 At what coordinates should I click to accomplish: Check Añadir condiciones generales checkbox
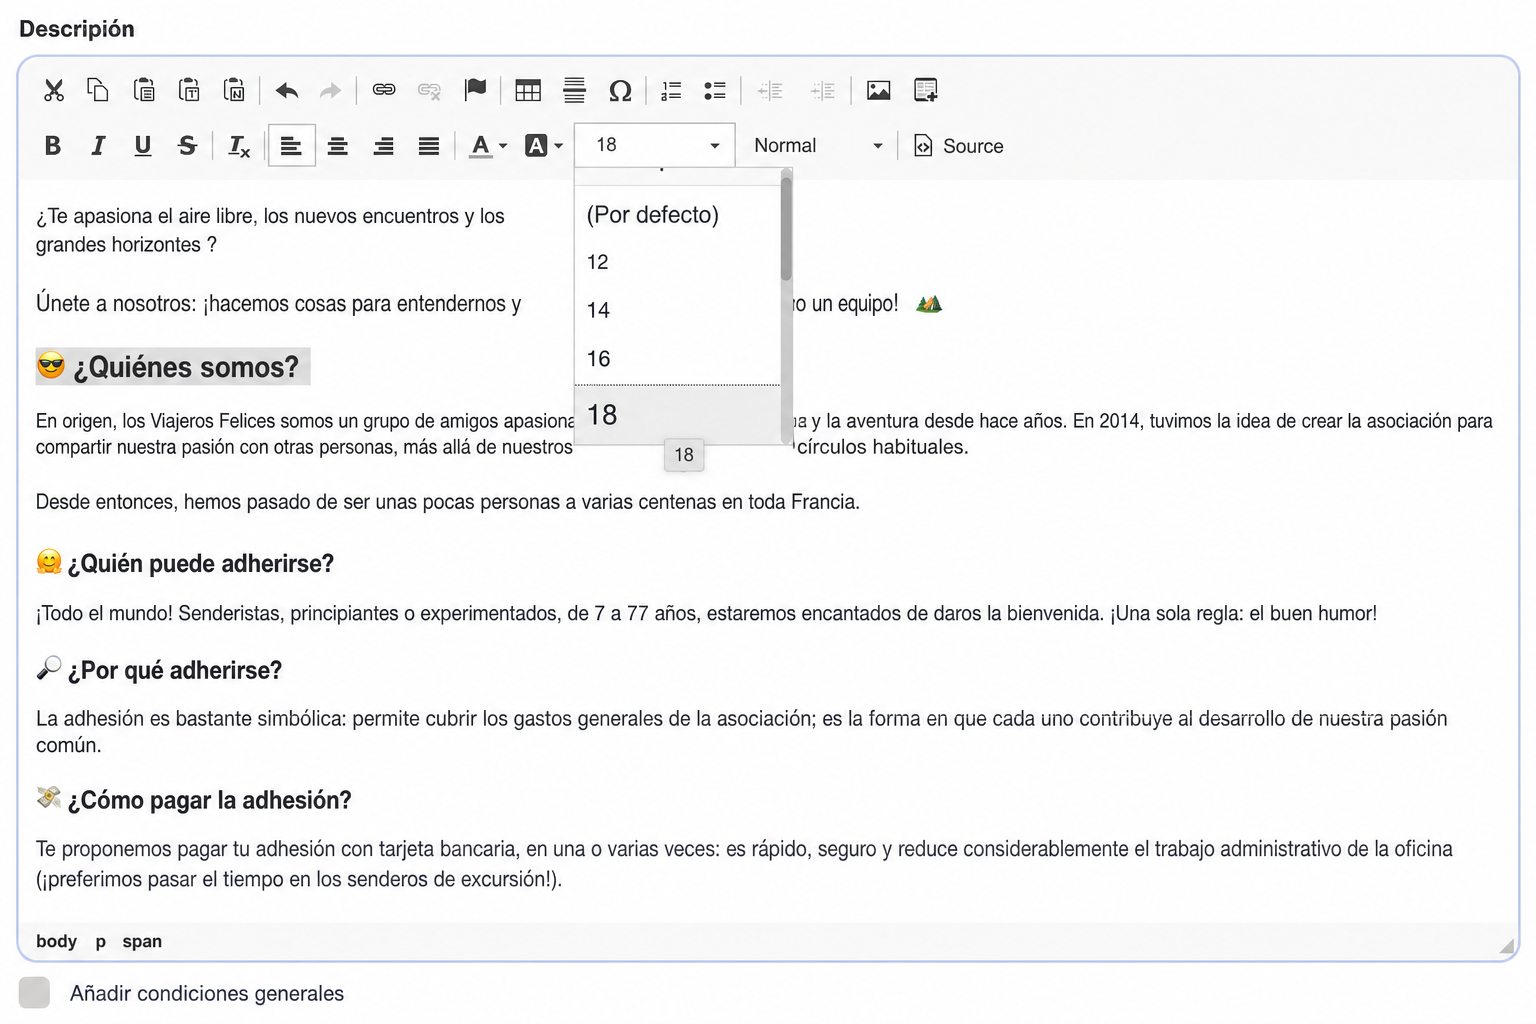[34, 993]
